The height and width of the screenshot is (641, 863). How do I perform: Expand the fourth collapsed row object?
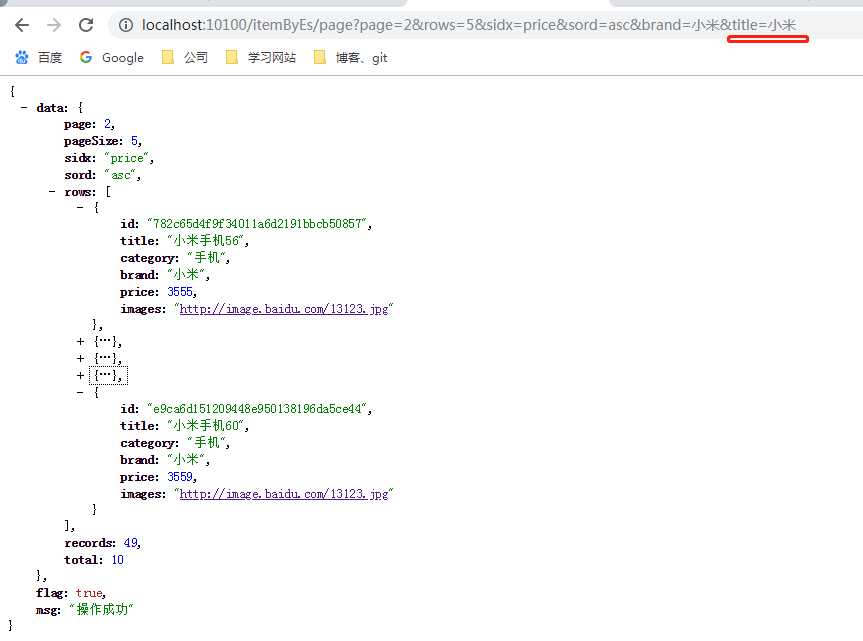click(80, 376)
